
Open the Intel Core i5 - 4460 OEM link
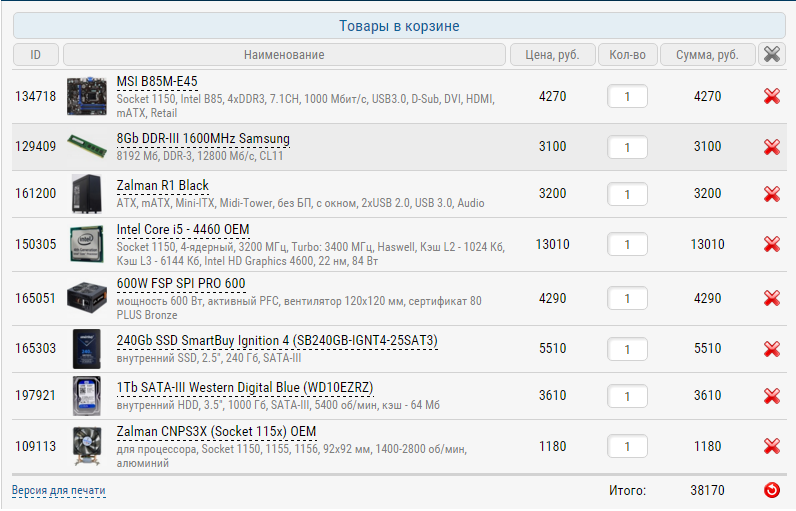(183, 230)
